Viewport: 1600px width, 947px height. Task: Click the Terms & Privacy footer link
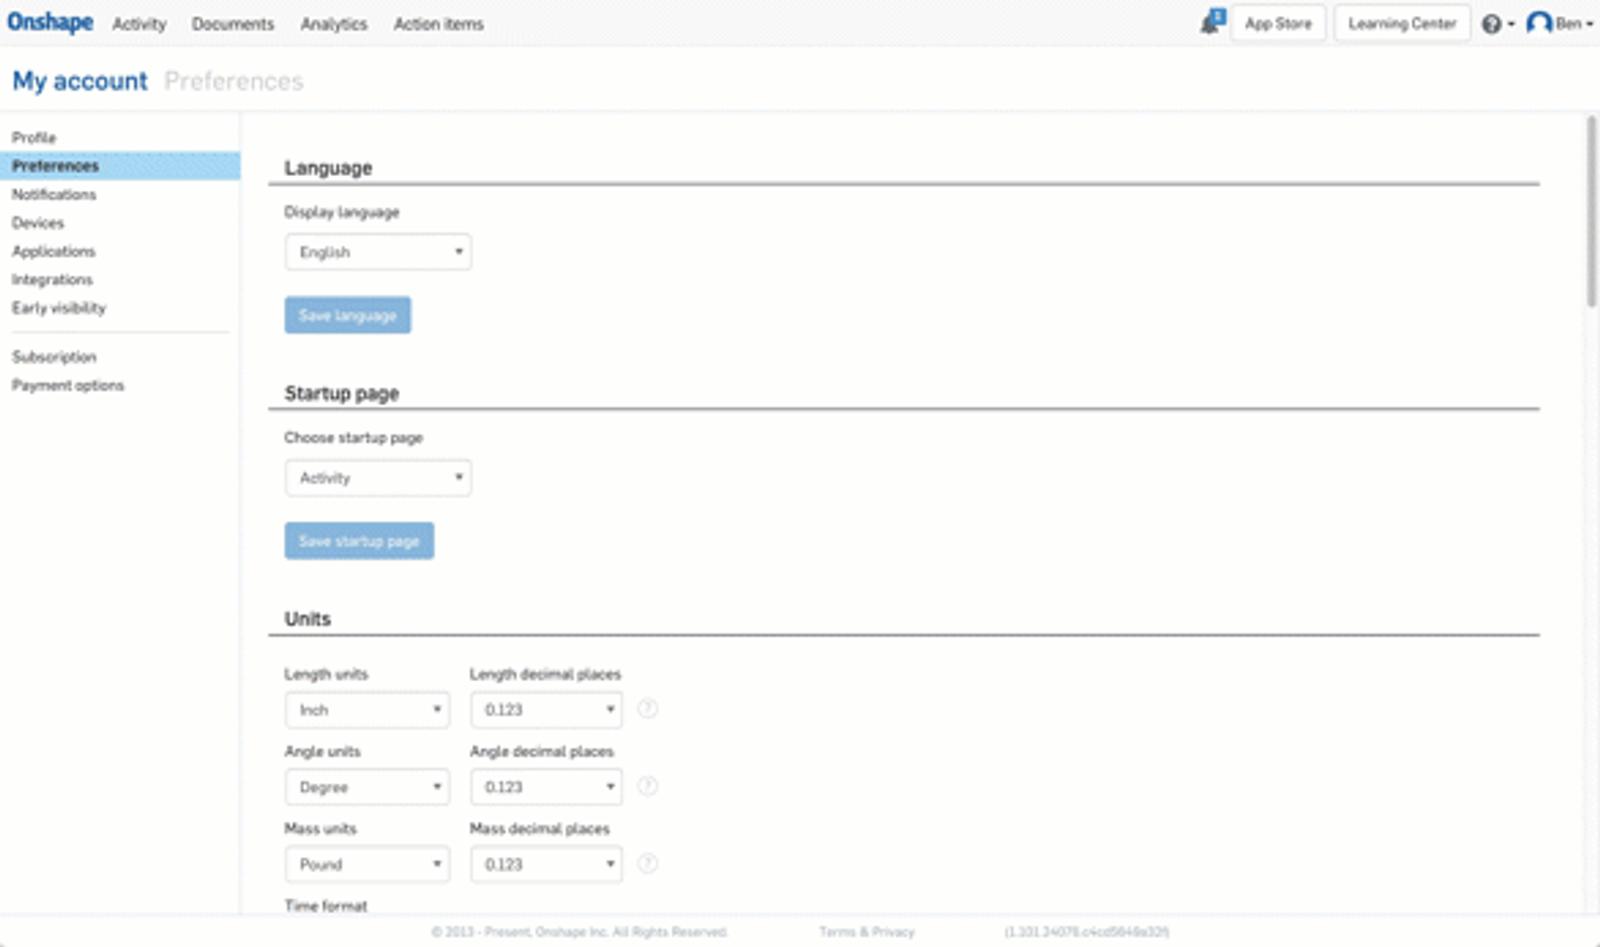click(x=866, y=932)
